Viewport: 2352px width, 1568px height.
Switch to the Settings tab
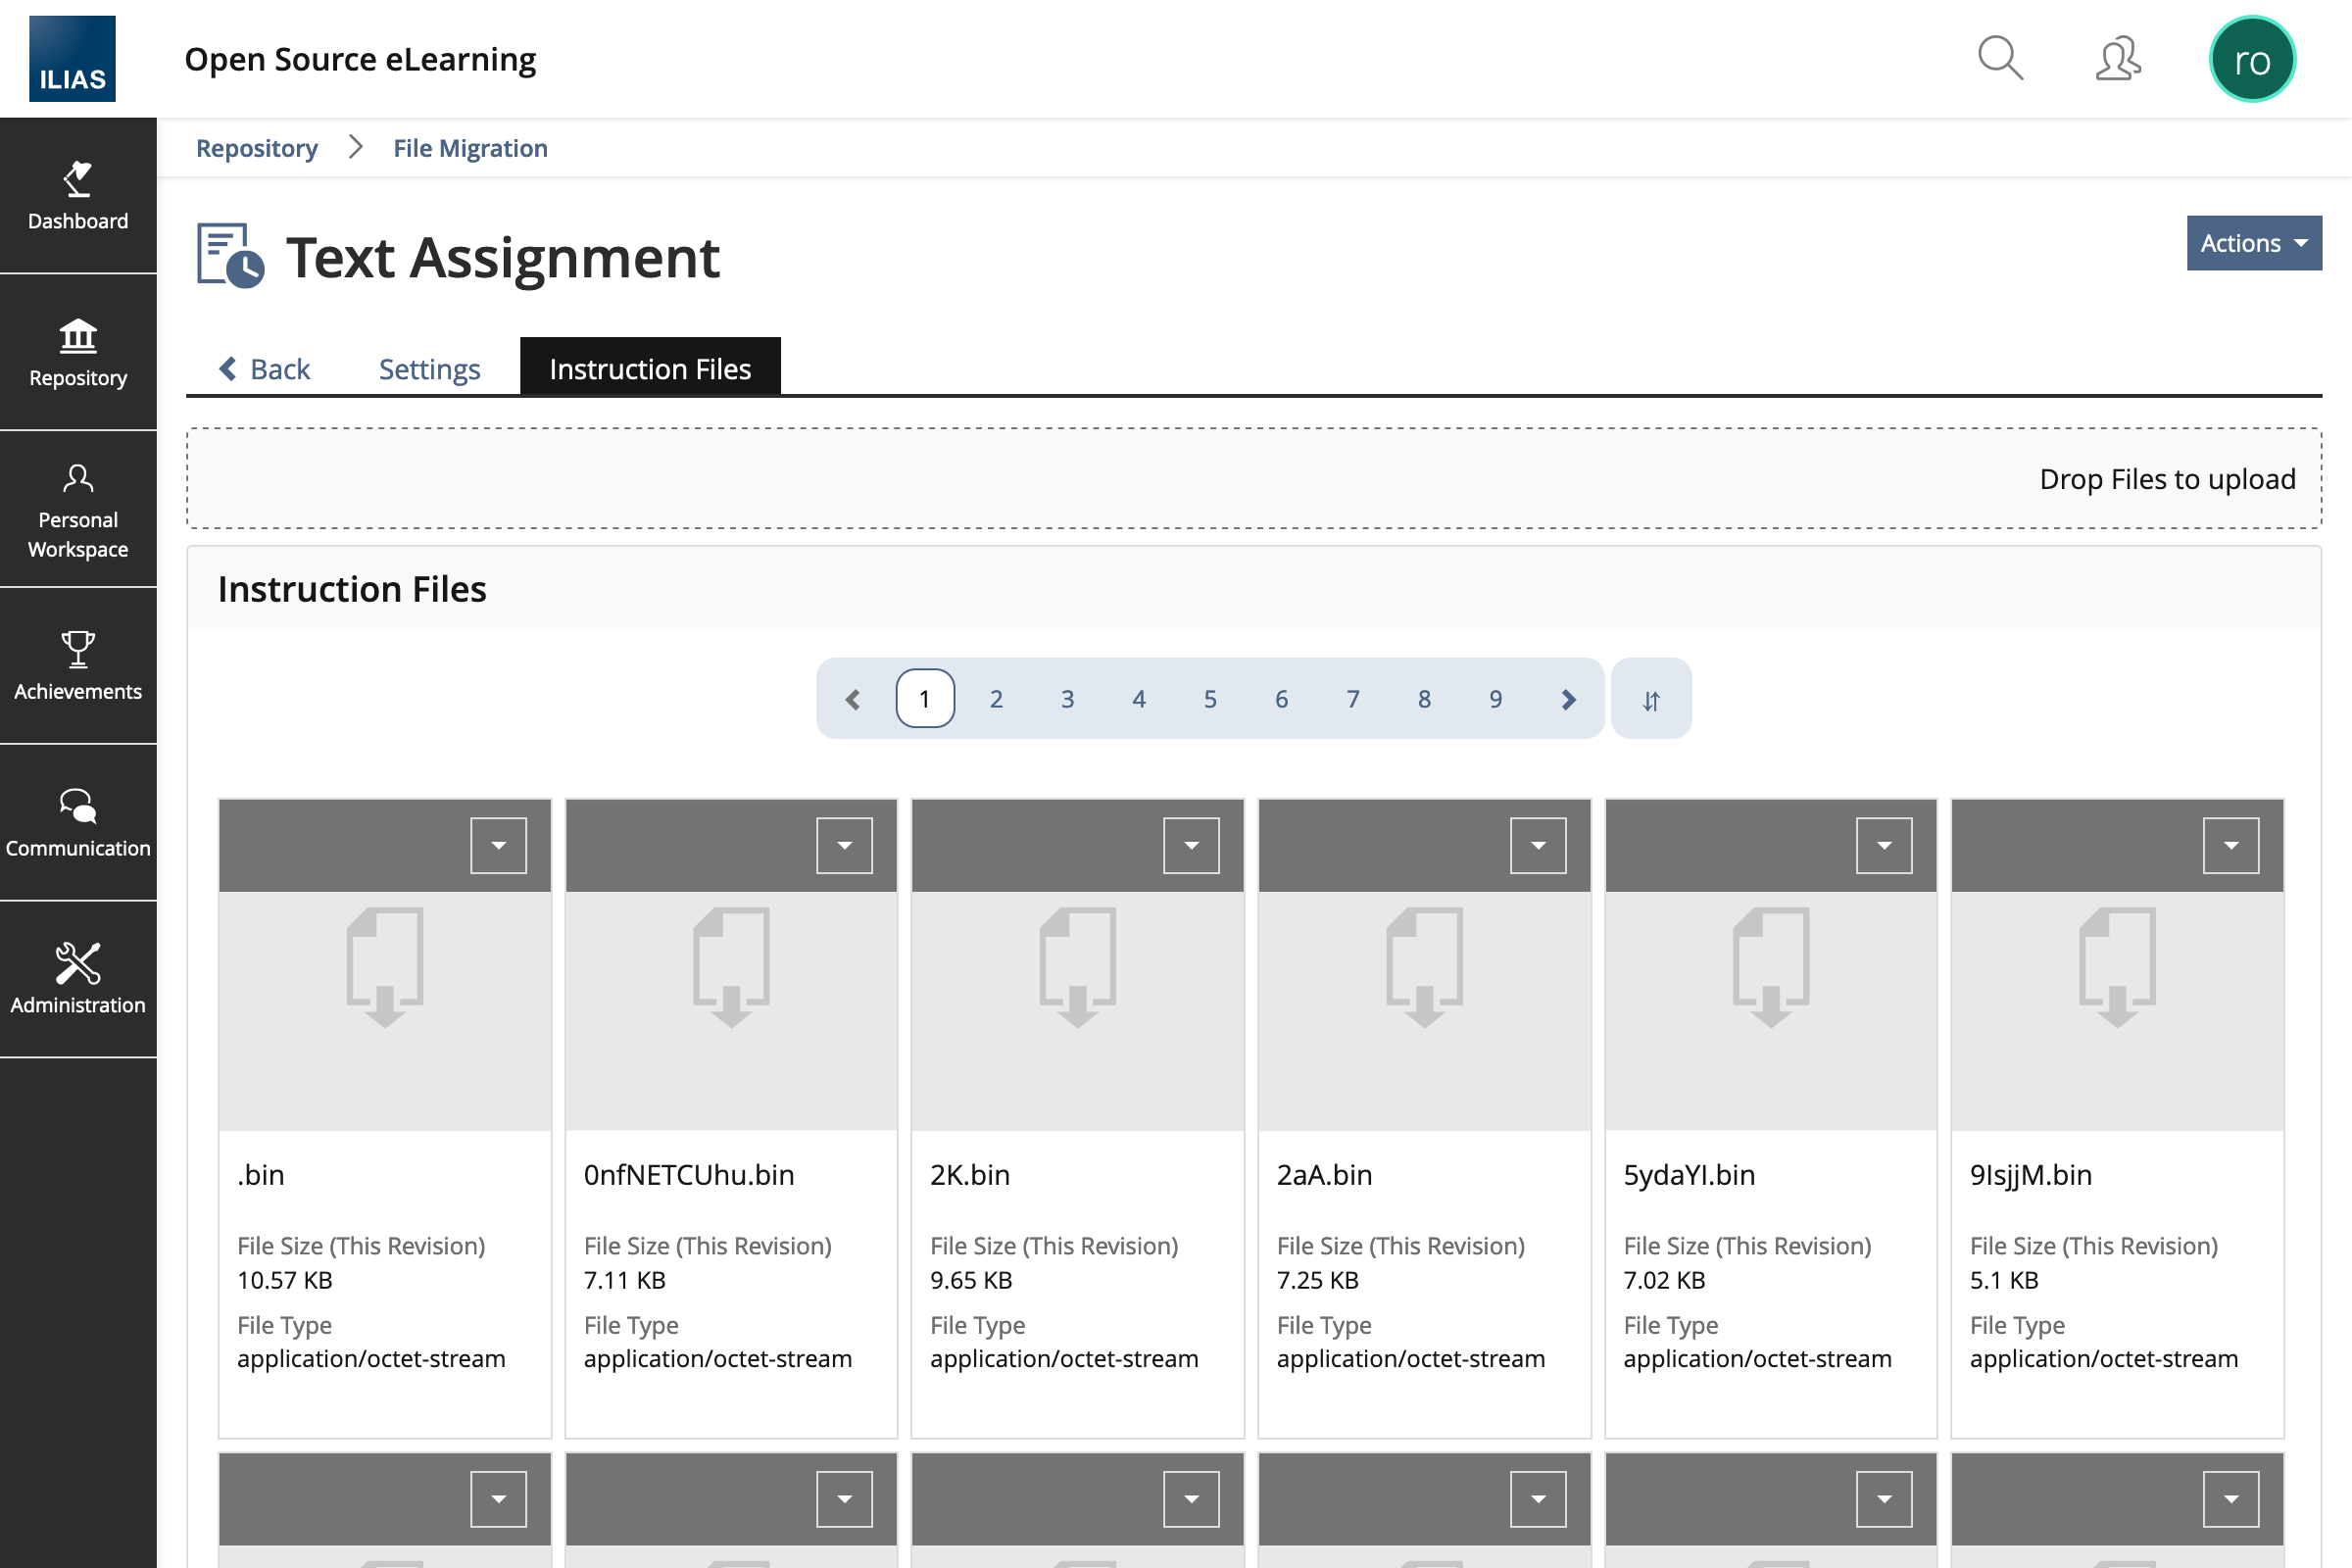tap(429, 369)
